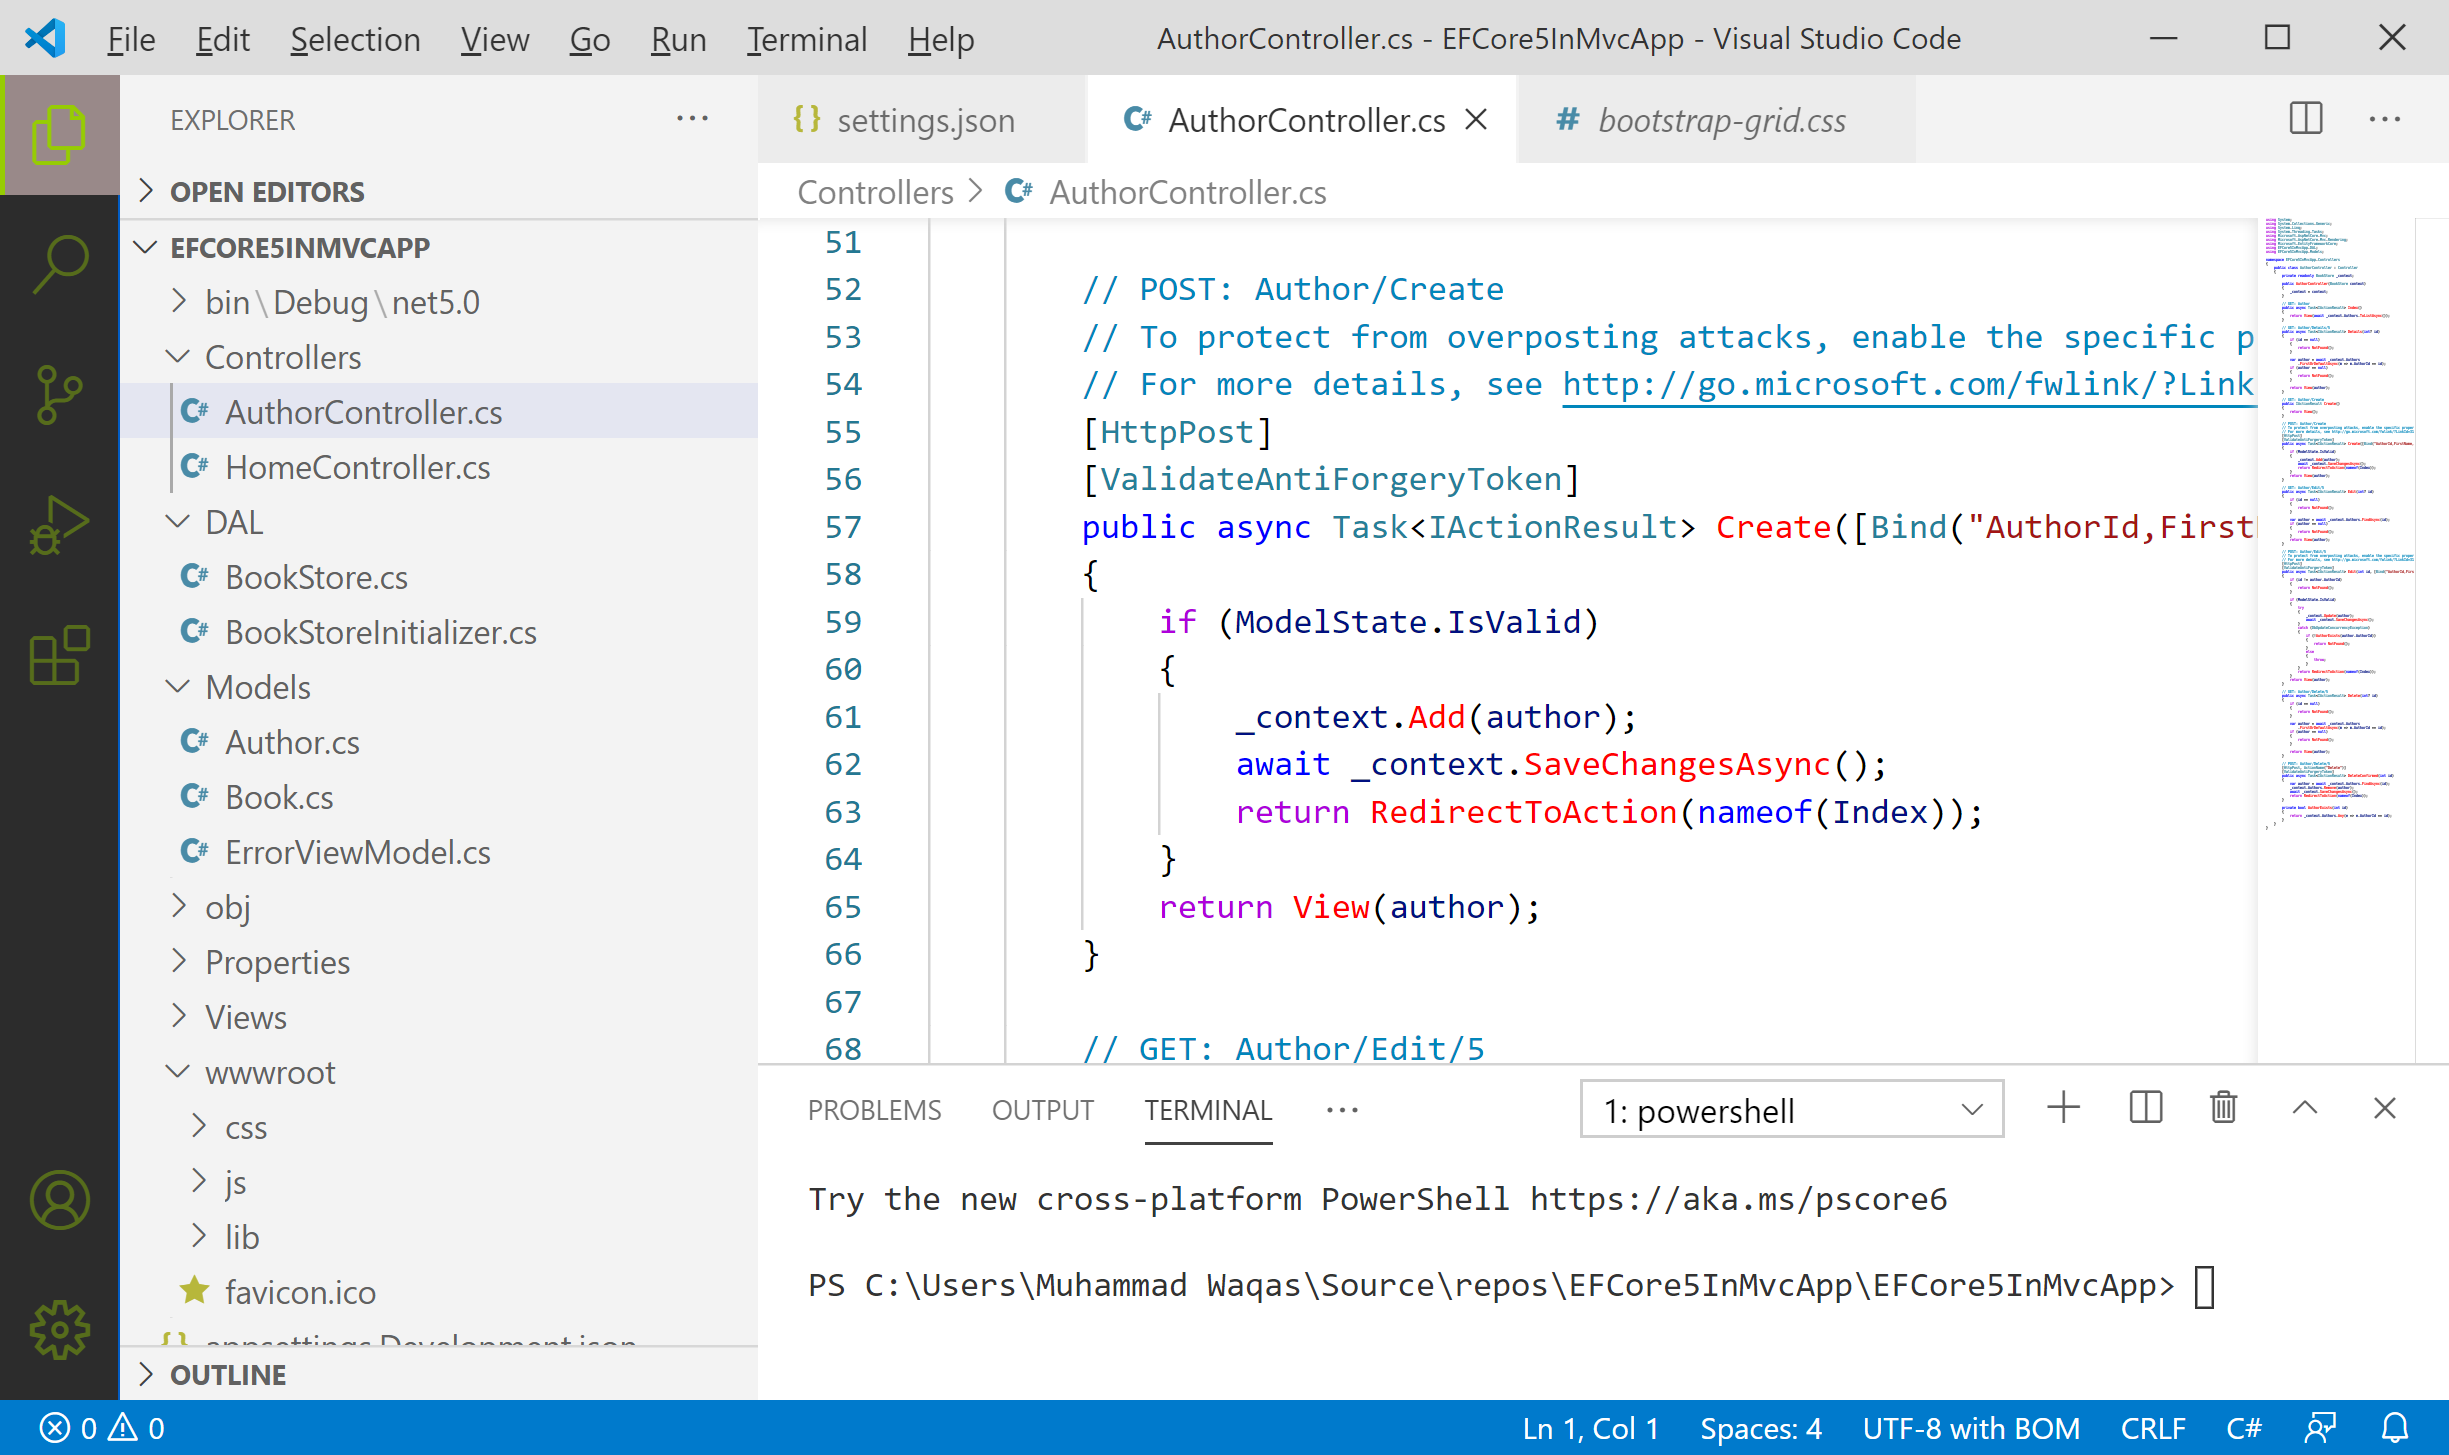Collapse the Controllers folder
Screen dimensions: 2449x1455
[282, 357]
